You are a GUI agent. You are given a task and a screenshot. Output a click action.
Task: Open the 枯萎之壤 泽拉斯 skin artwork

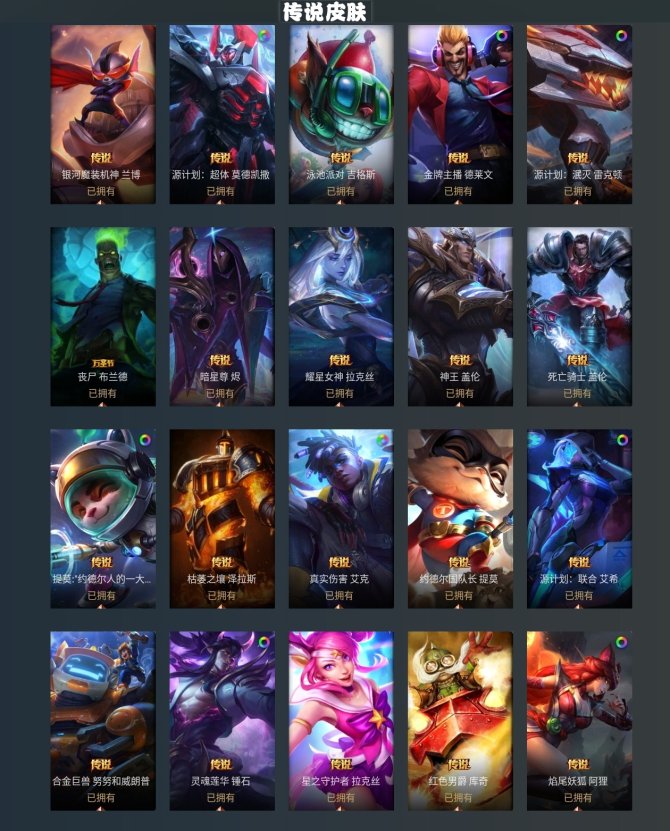tap(222, 518)
